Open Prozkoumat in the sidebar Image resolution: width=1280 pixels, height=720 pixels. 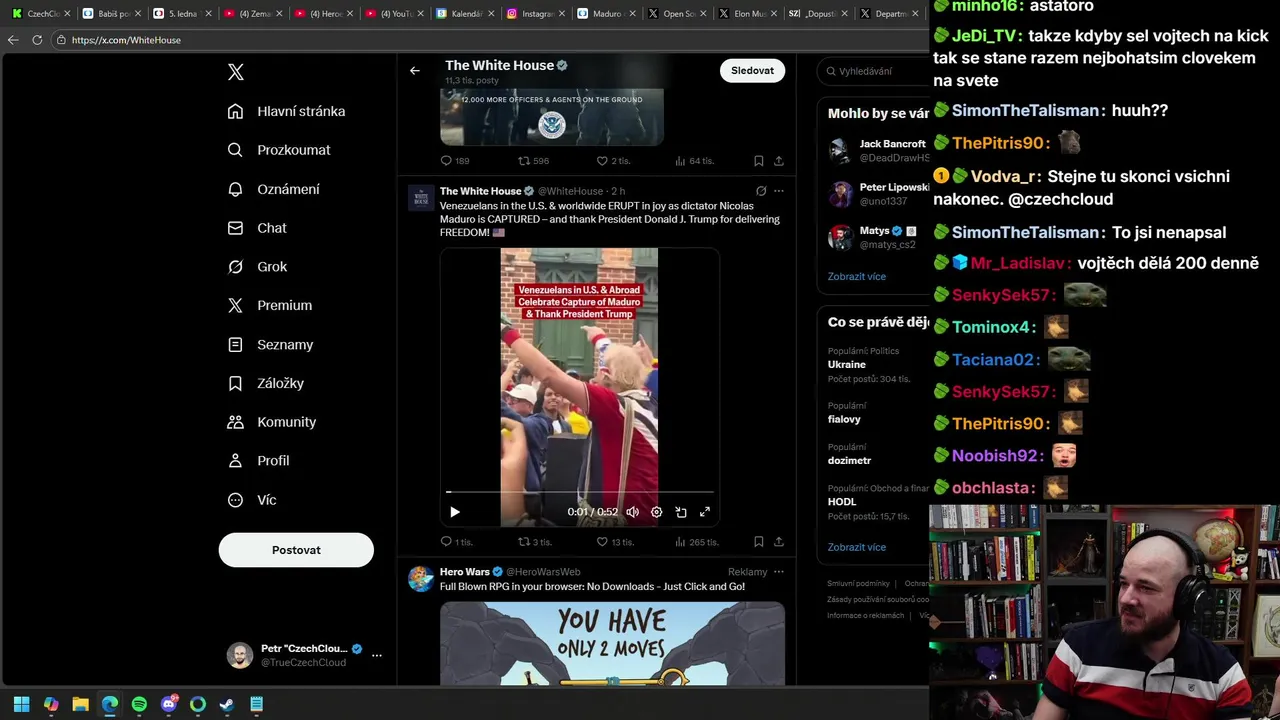point(279,150)
